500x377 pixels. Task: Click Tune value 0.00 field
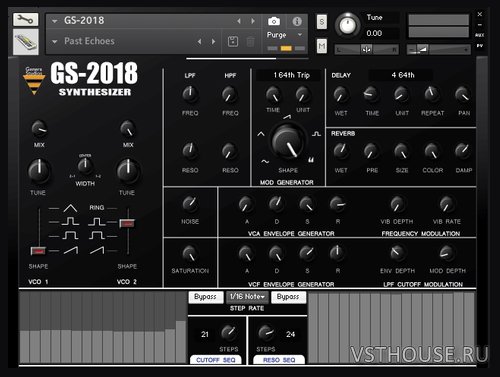381,33
